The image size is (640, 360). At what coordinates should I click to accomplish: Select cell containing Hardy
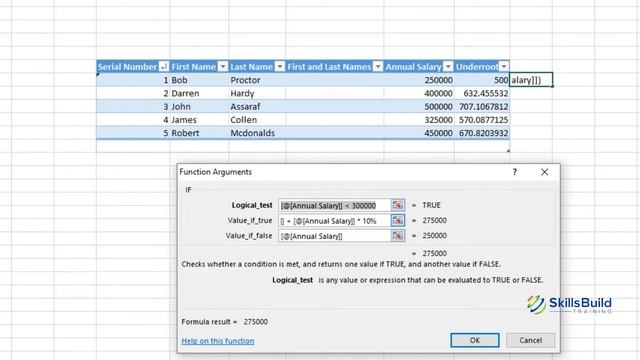[x=257, y=93]
